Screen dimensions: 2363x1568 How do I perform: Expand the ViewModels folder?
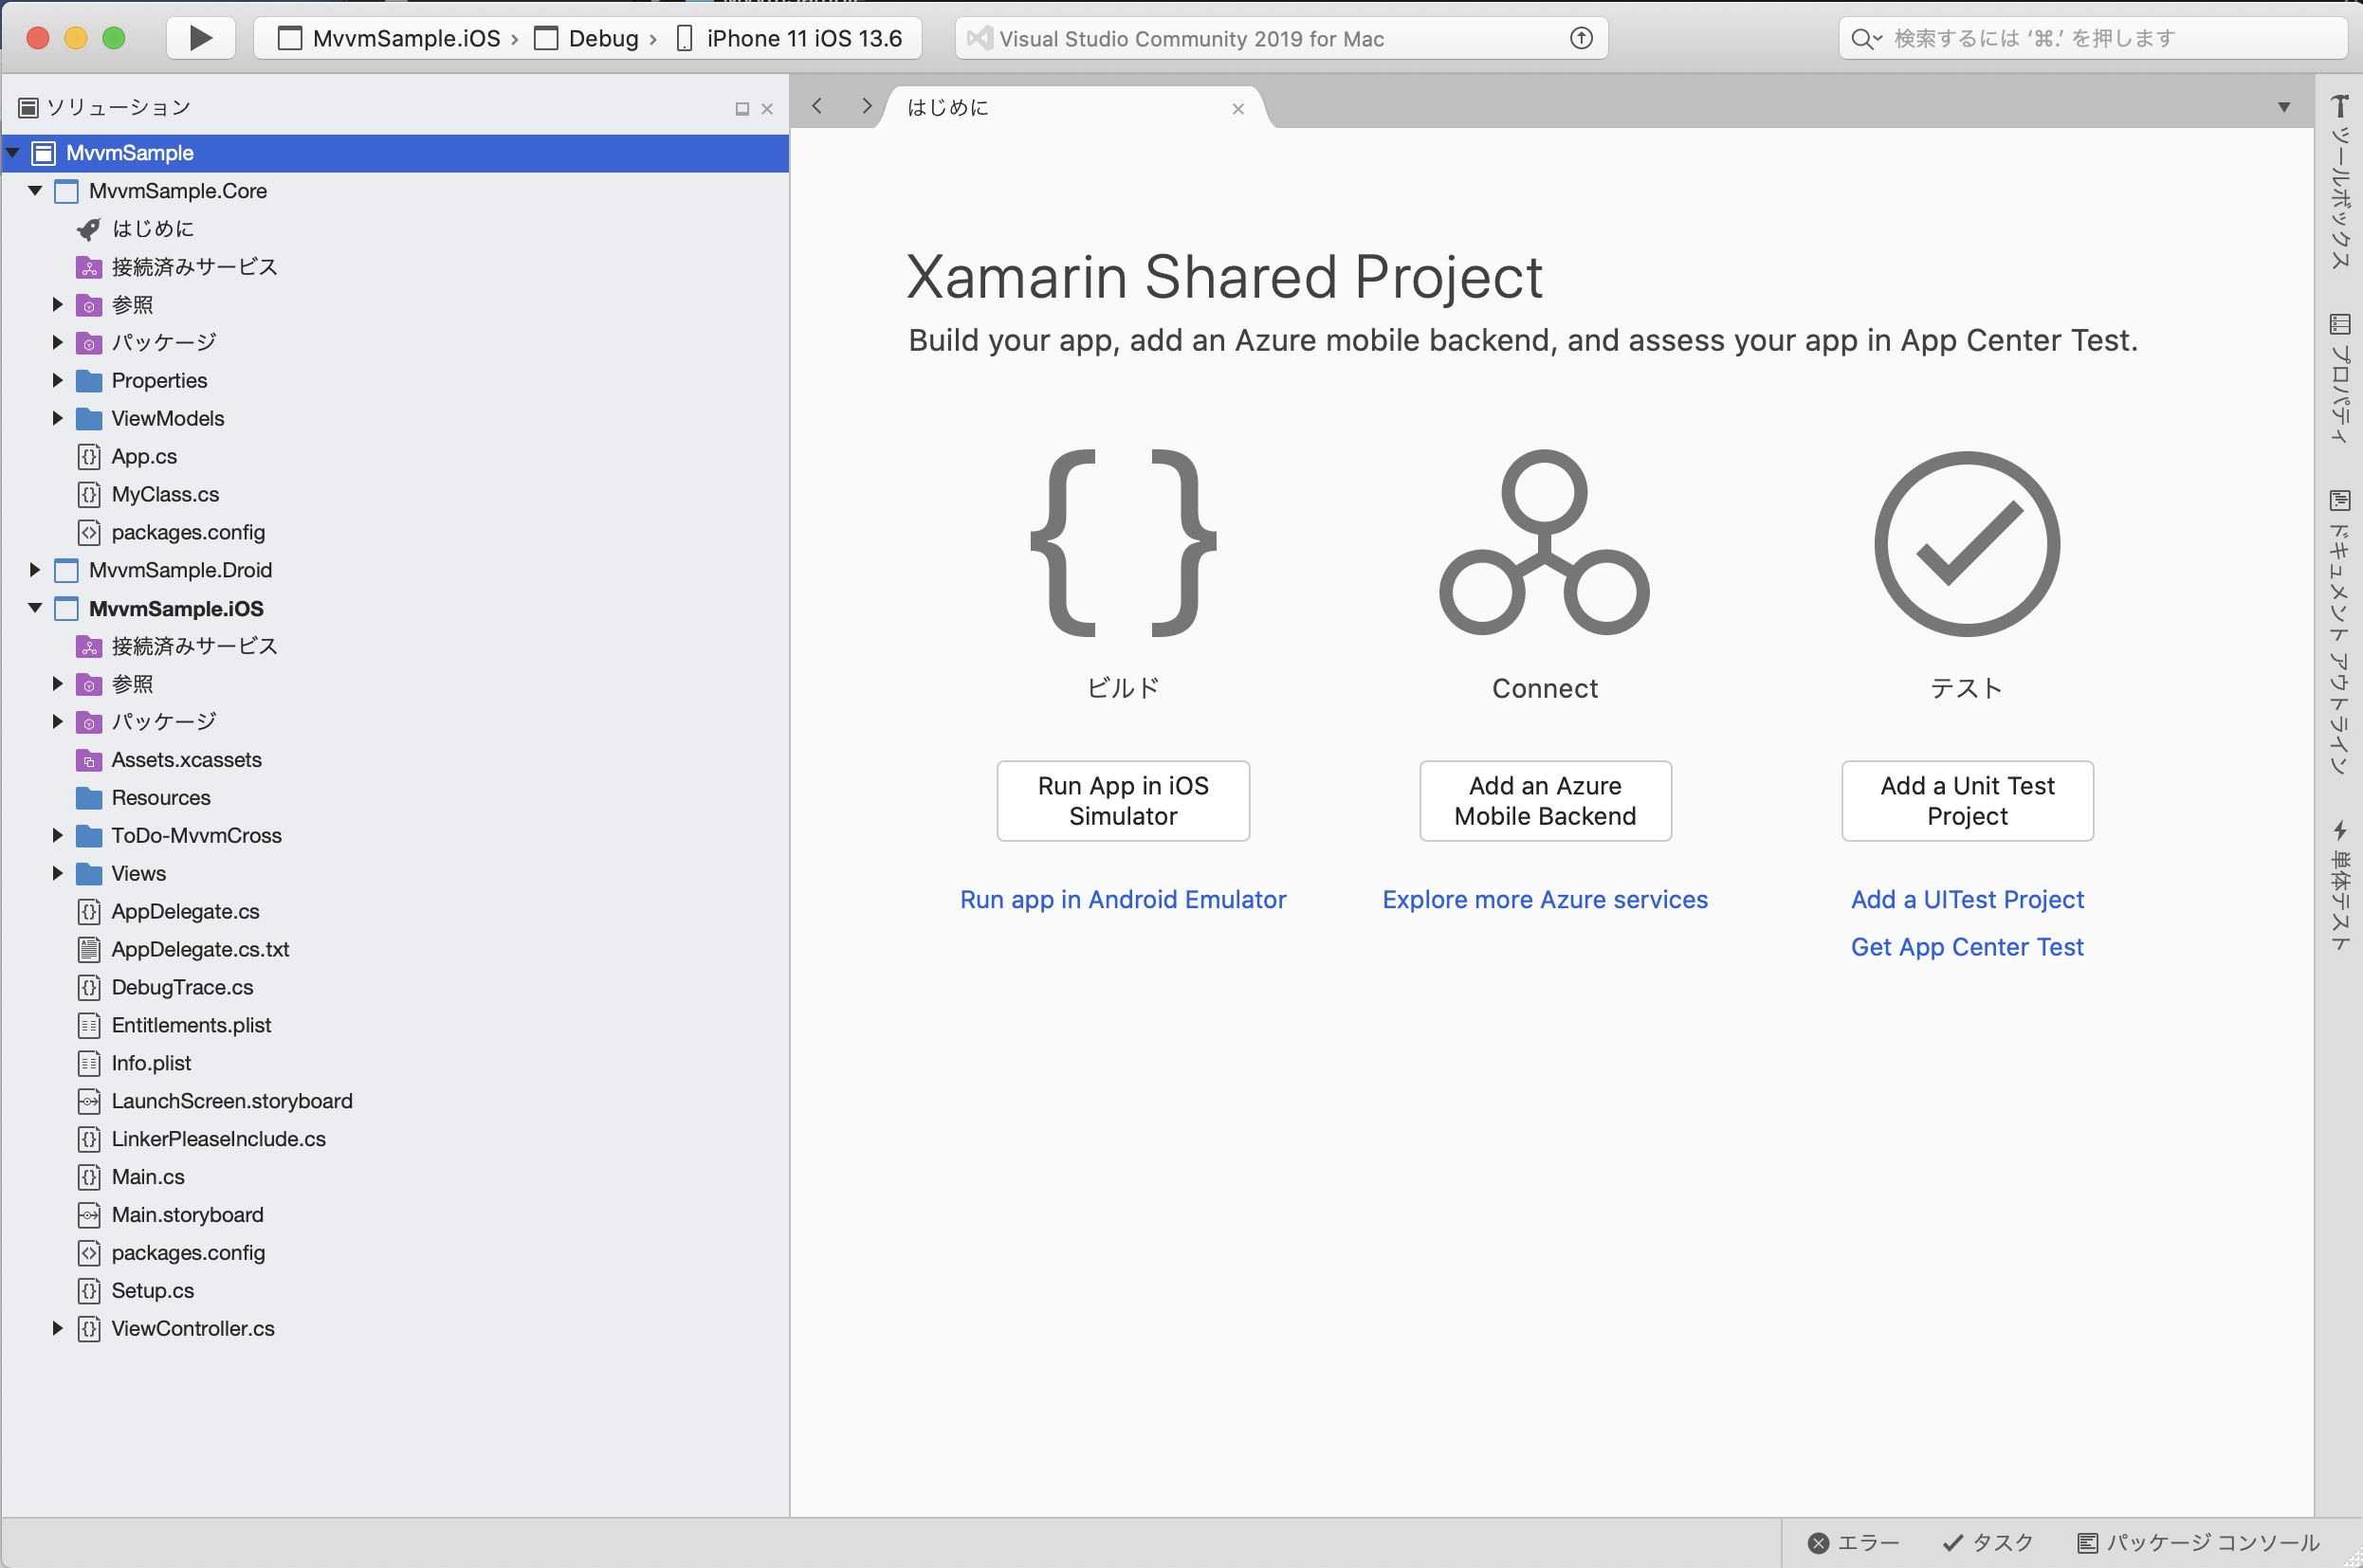[x=57, y=418]
